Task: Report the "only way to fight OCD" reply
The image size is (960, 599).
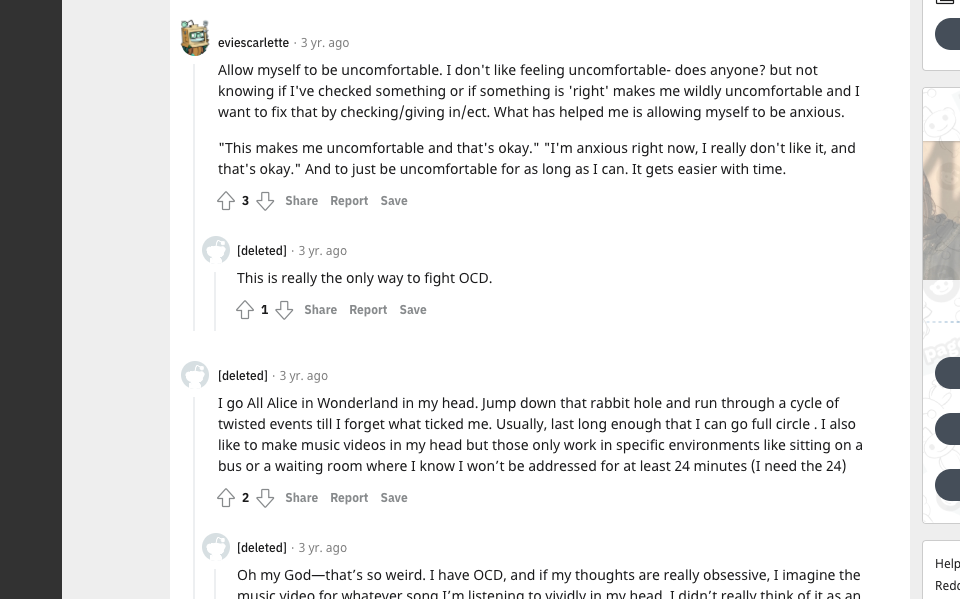Action: point(368,310)
